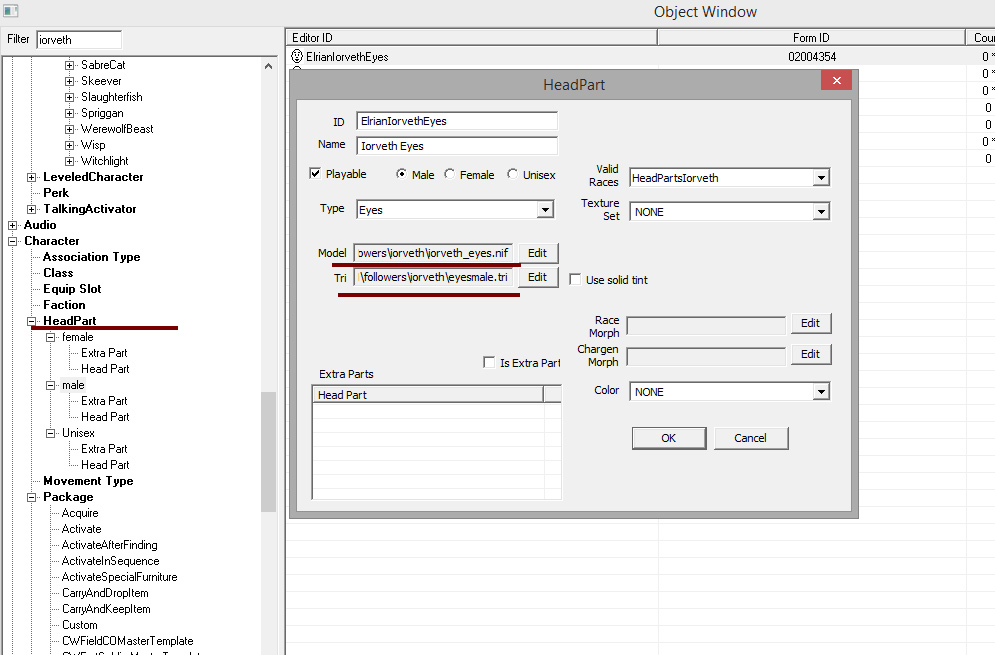This screenshot has width=995, height=655.
Task: Open the Type Eyes dropdown
Action: click(544, 209)
